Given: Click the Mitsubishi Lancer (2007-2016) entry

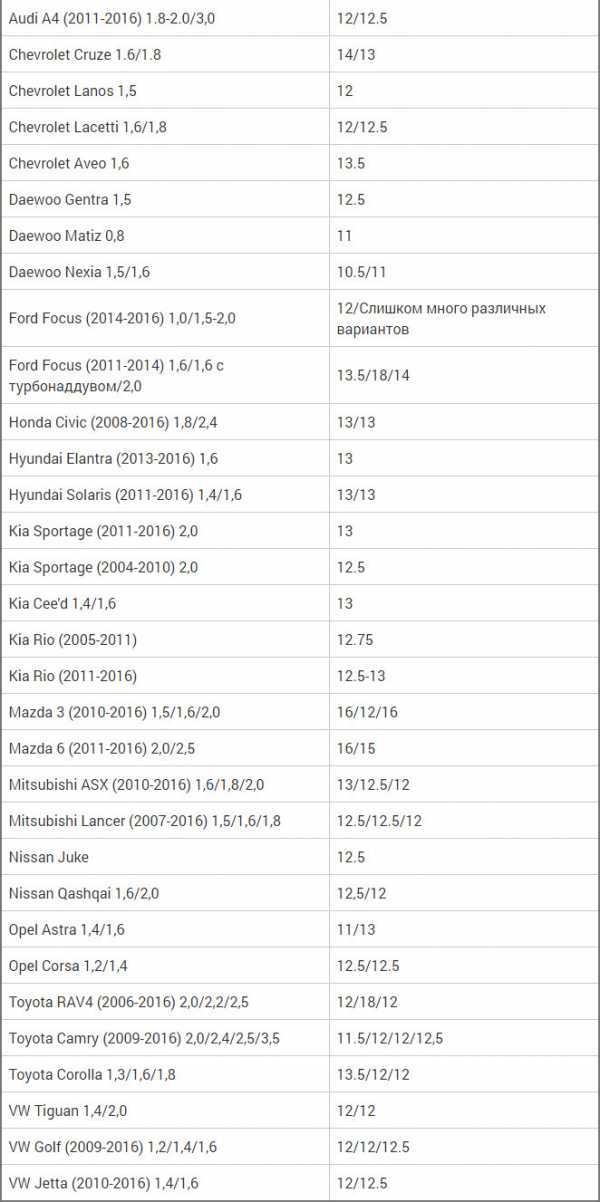Looking at the screenshot, I should (145, 821).
